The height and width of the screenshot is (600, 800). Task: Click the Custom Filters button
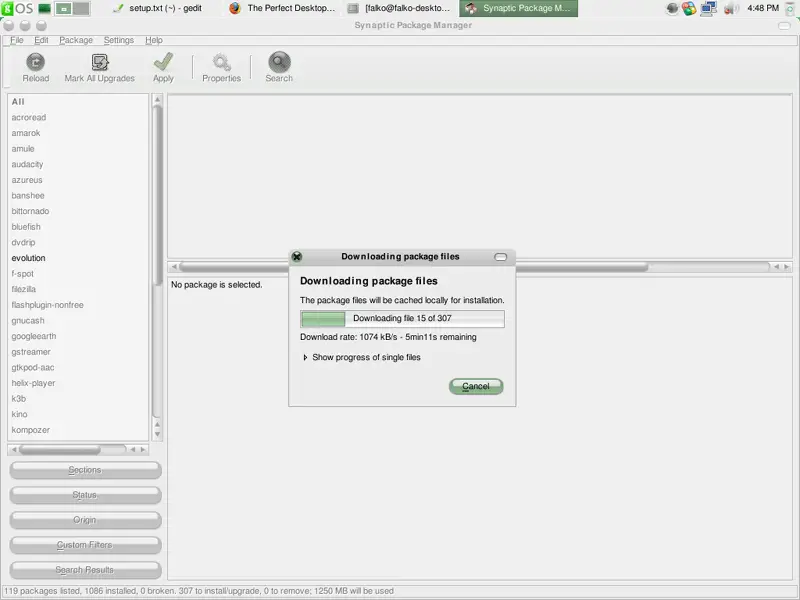(x=85, y=545)
